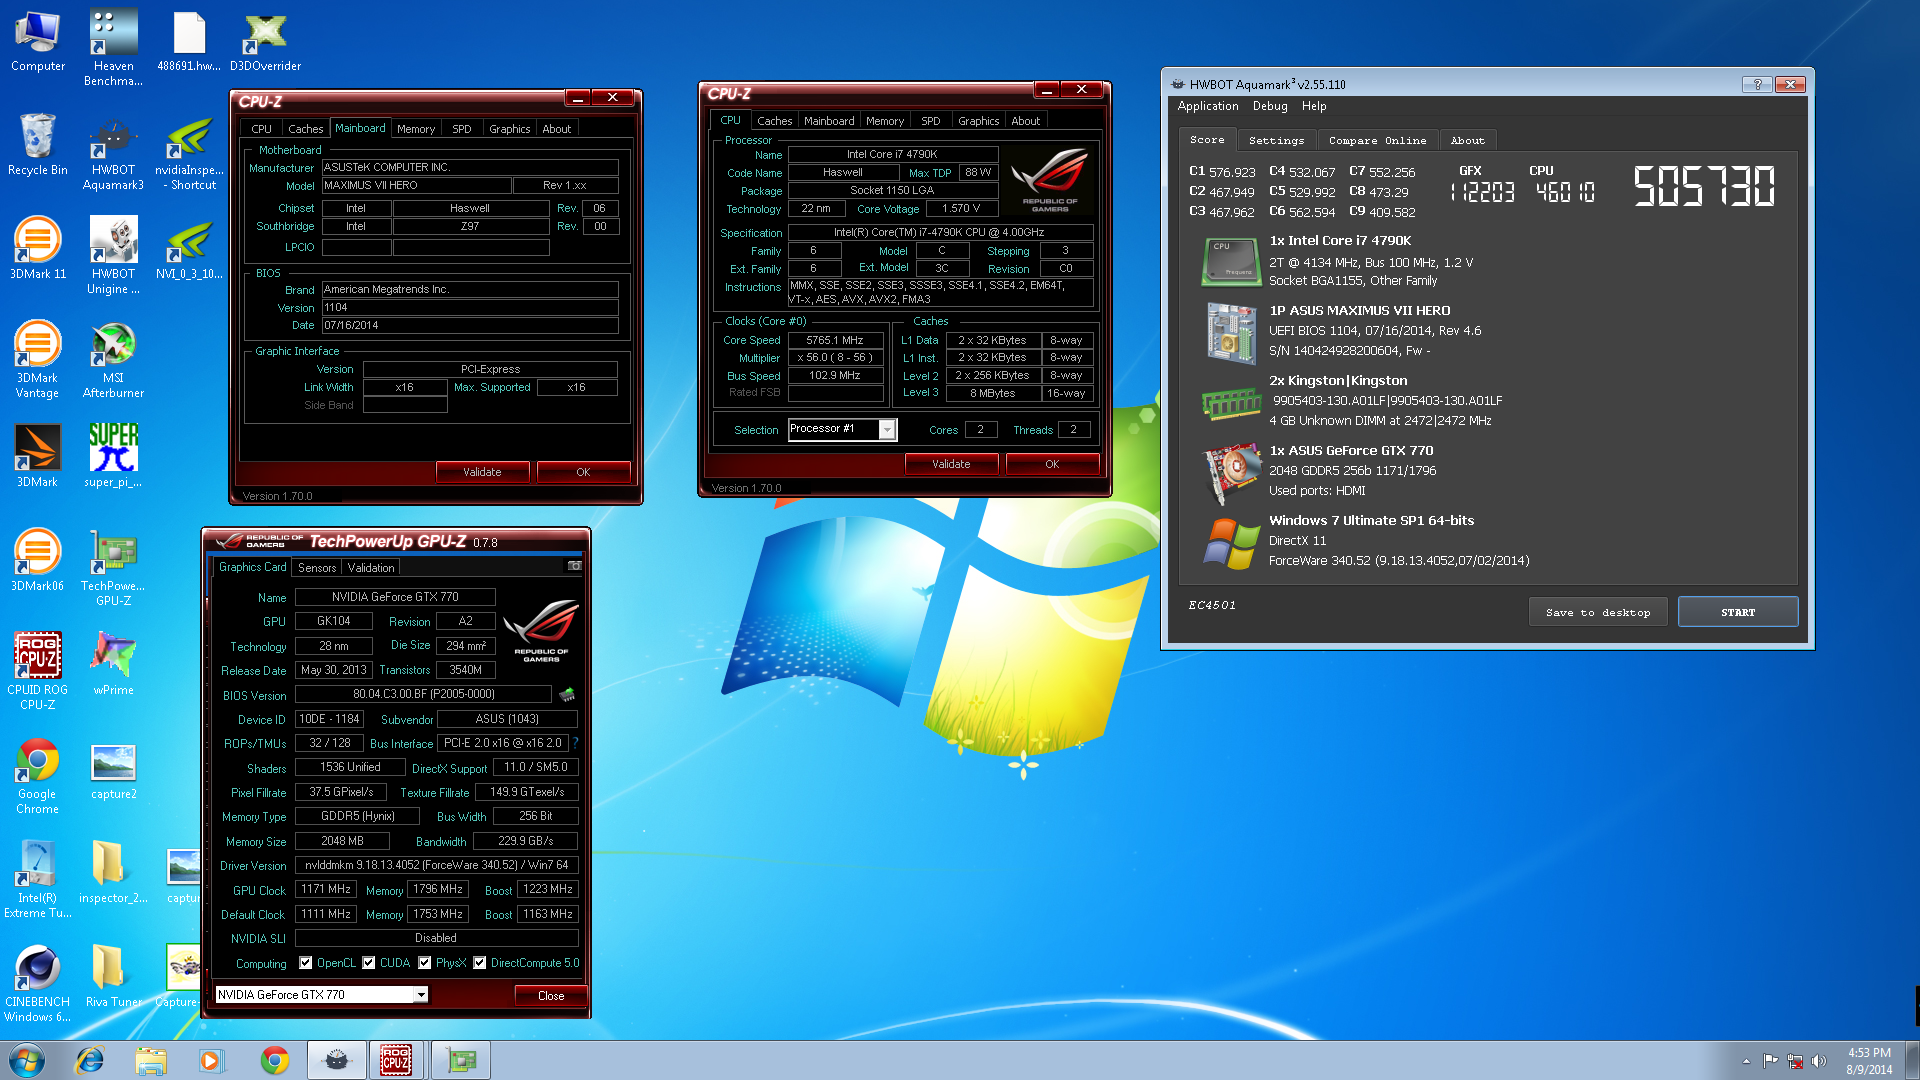Open HWBOT Unigine desktop icon
This screenshot has width=1920, height=1080.
[x=113, y=257]
